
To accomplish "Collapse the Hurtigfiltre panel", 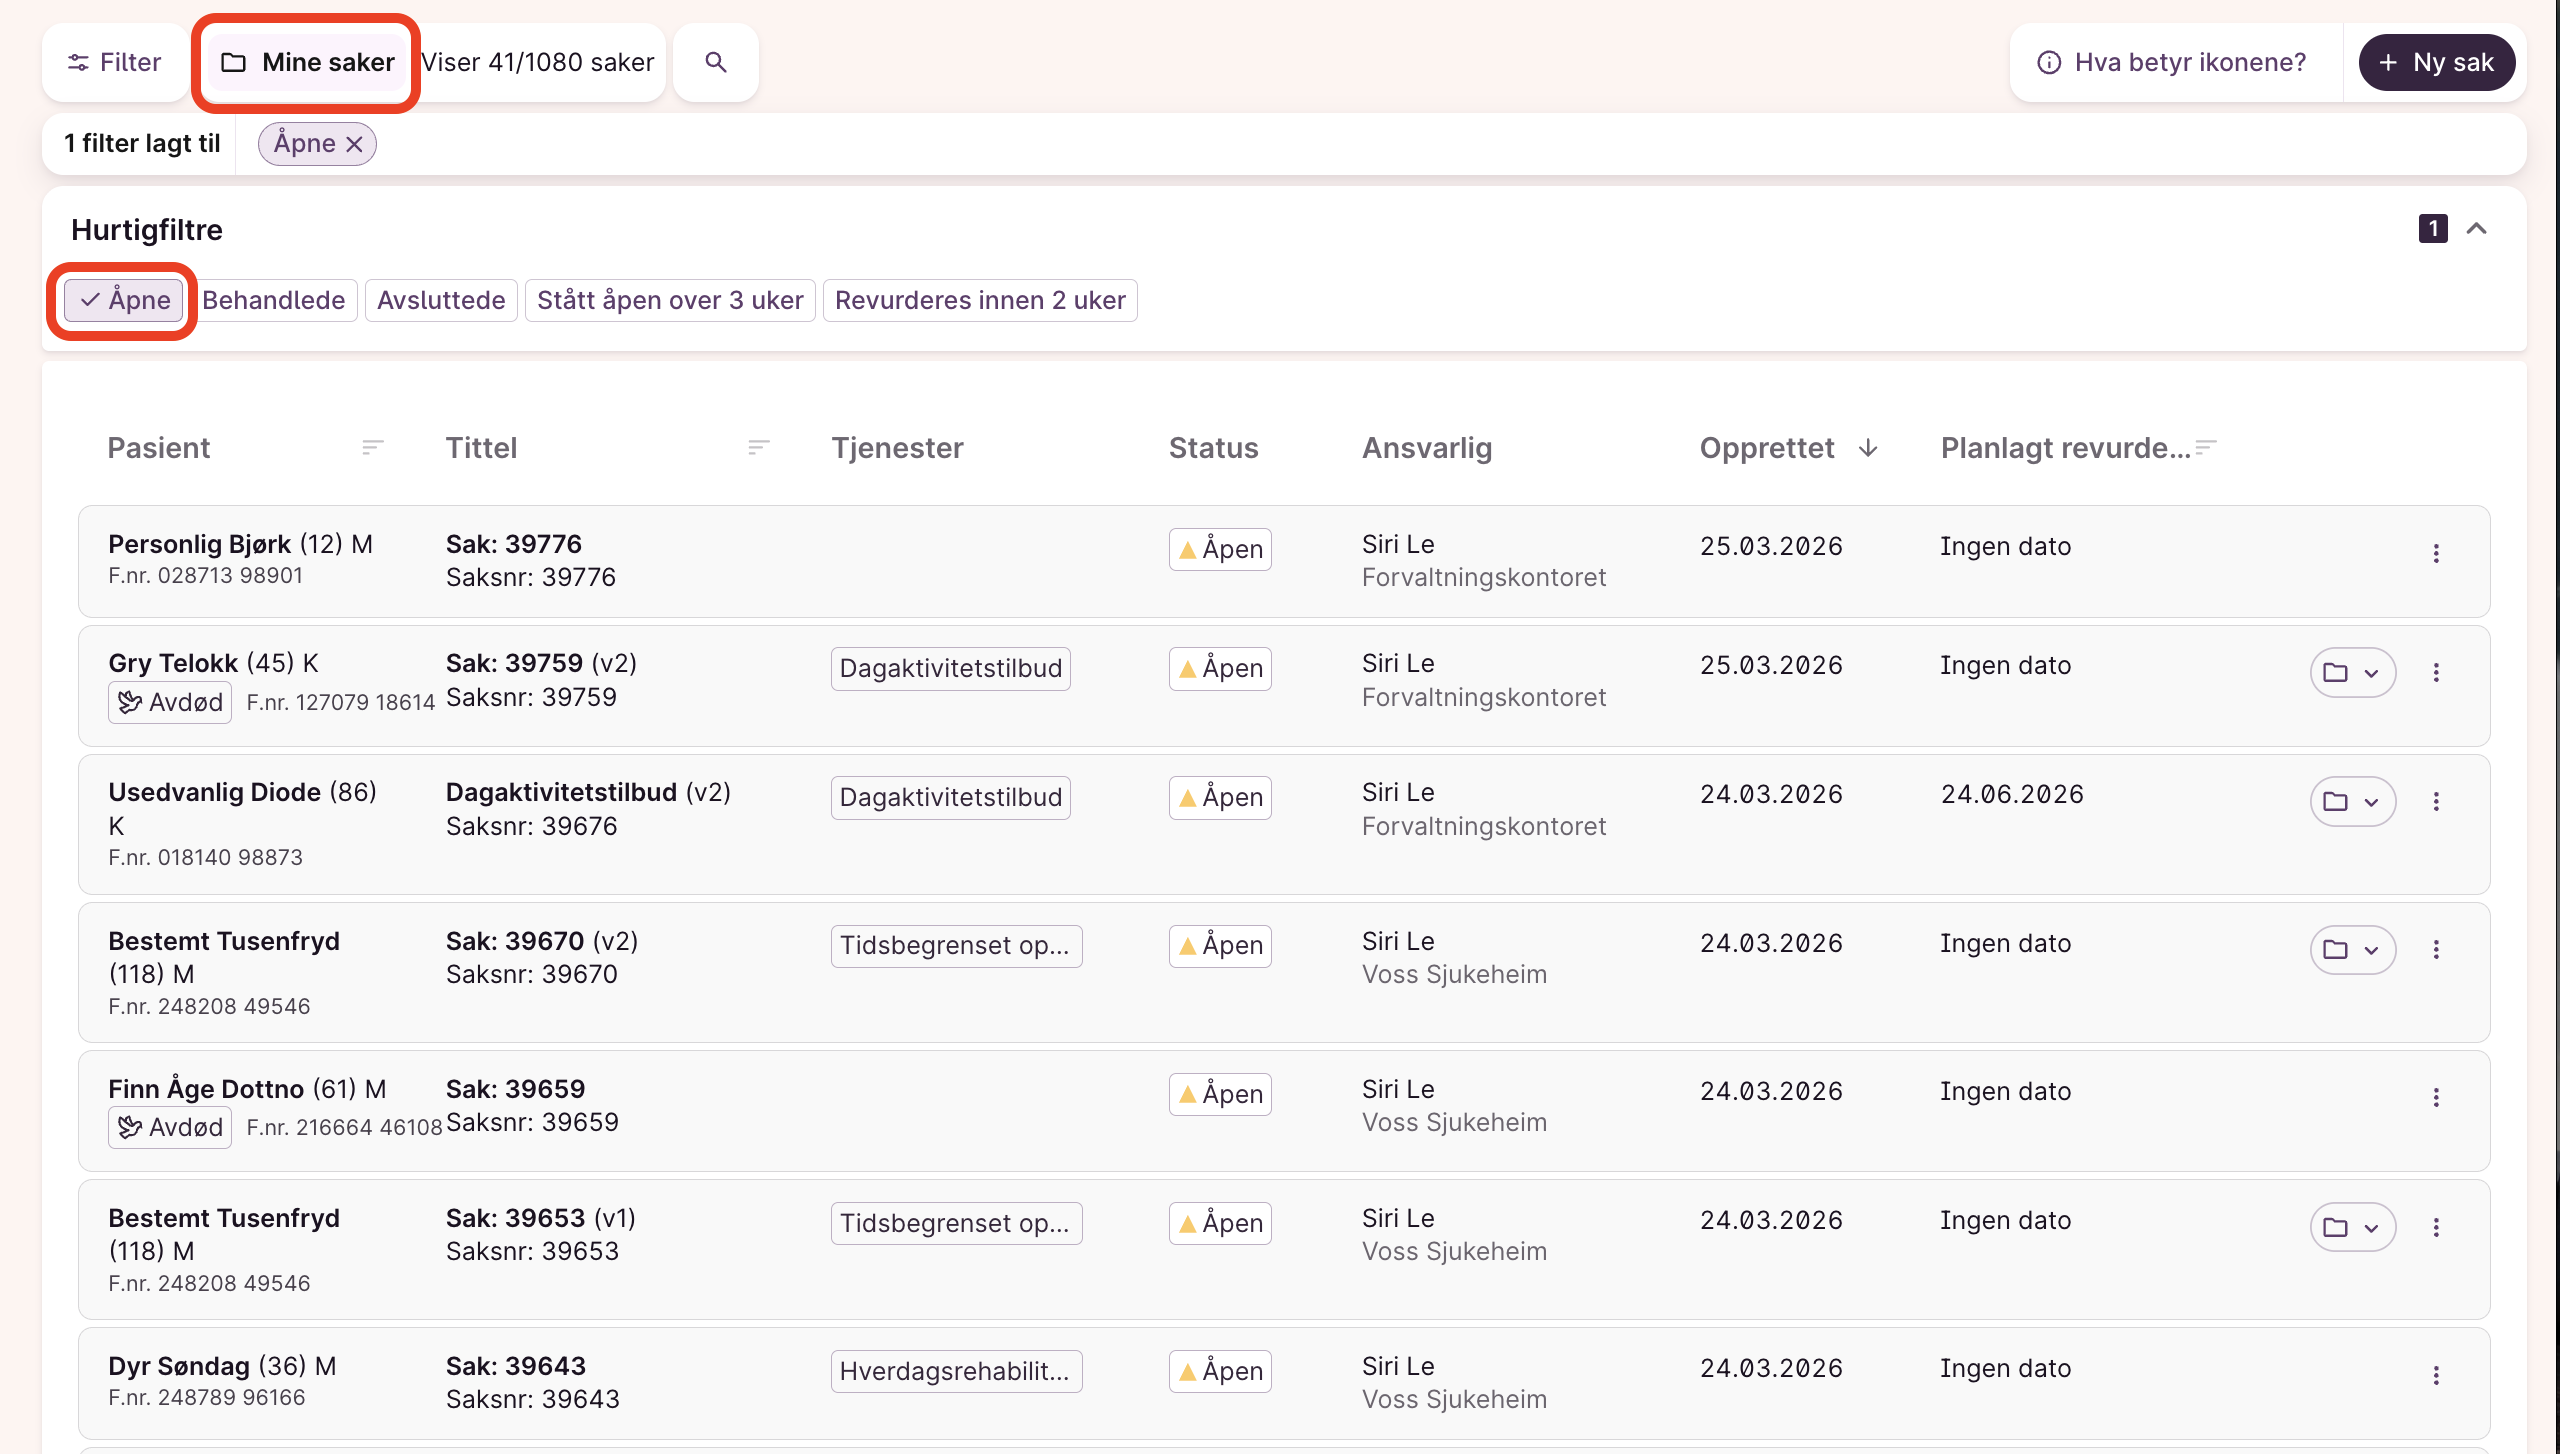I will 2476,229.
